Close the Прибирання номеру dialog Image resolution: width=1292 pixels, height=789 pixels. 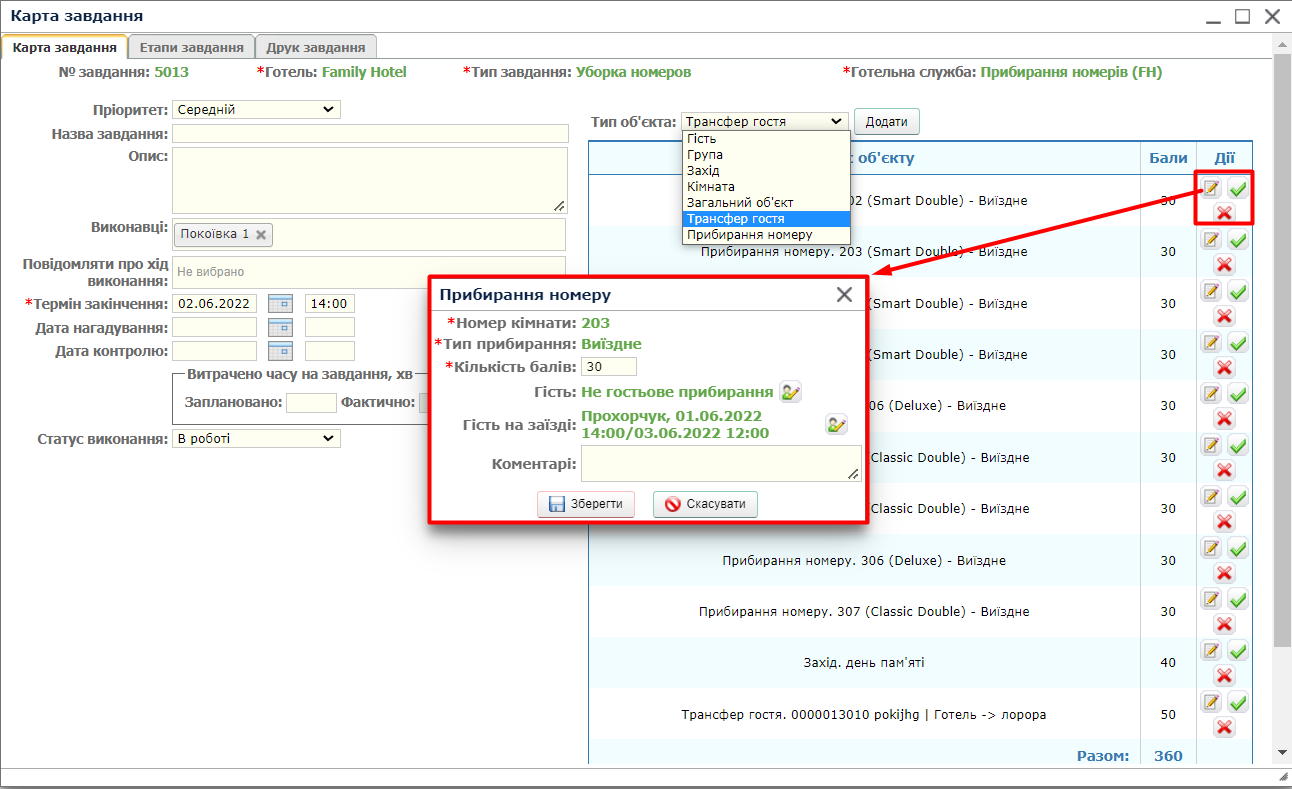click(845, 294)
